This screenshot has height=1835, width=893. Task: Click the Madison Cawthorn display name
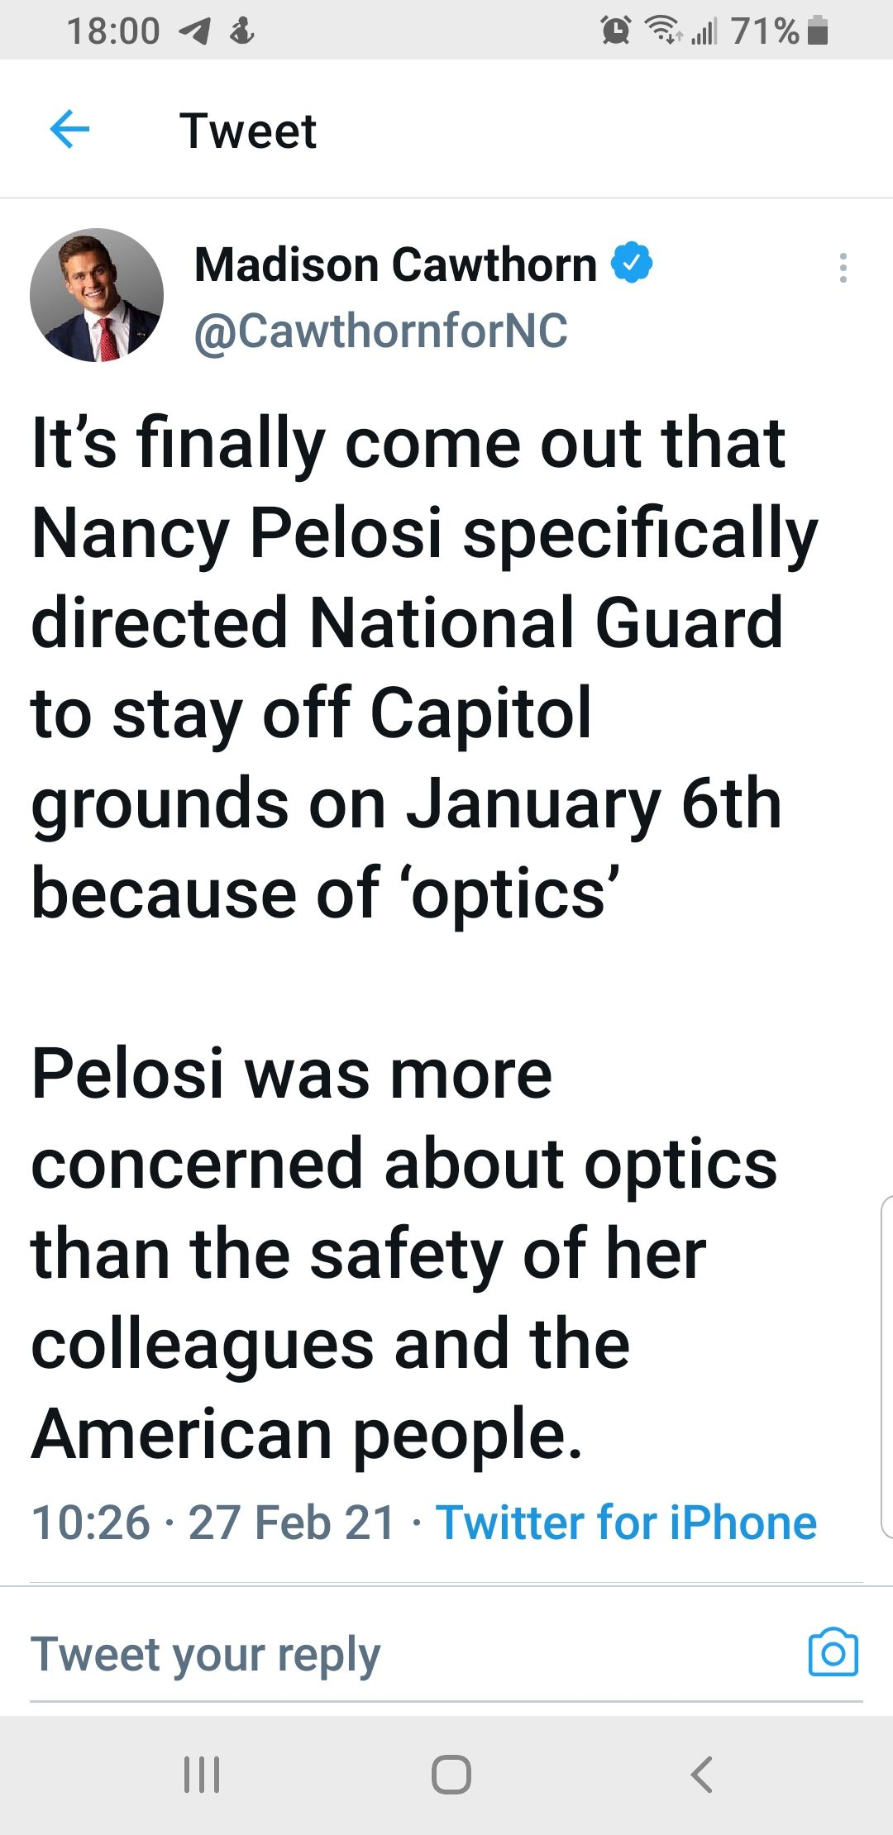pos(395,265)
